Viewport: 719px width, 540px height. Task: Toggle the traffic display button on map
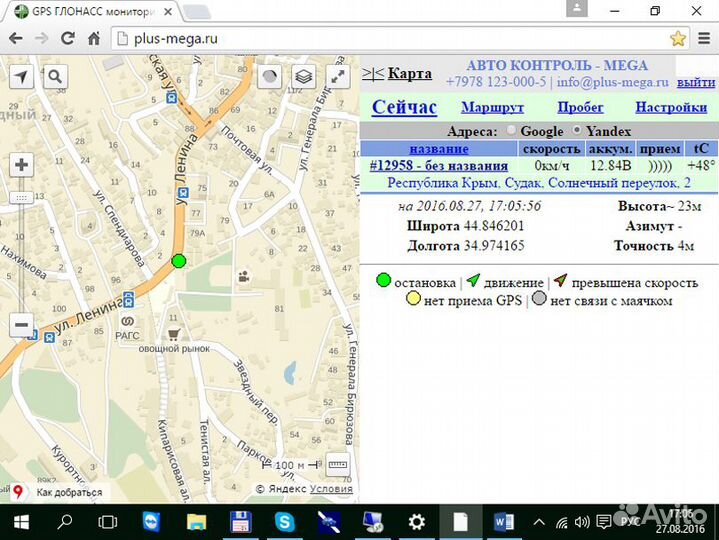point(270,77)
